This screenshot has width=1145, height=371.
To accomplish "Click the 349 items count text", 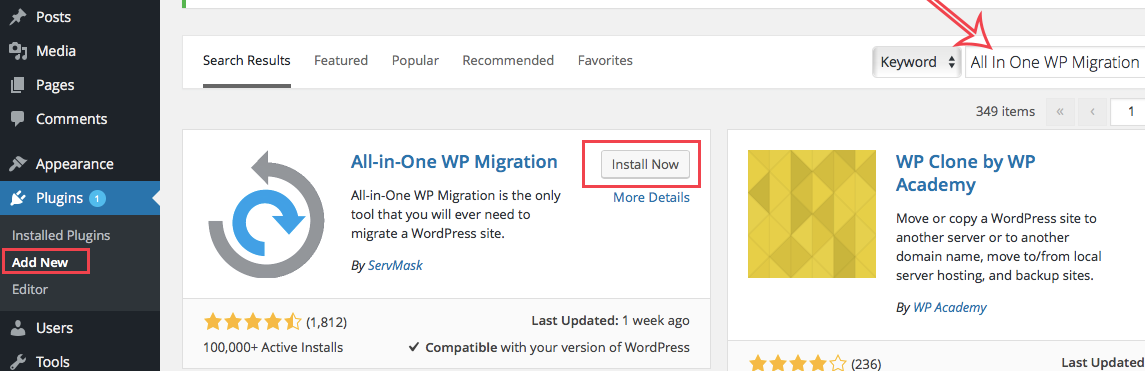I will click(1005, 112).
